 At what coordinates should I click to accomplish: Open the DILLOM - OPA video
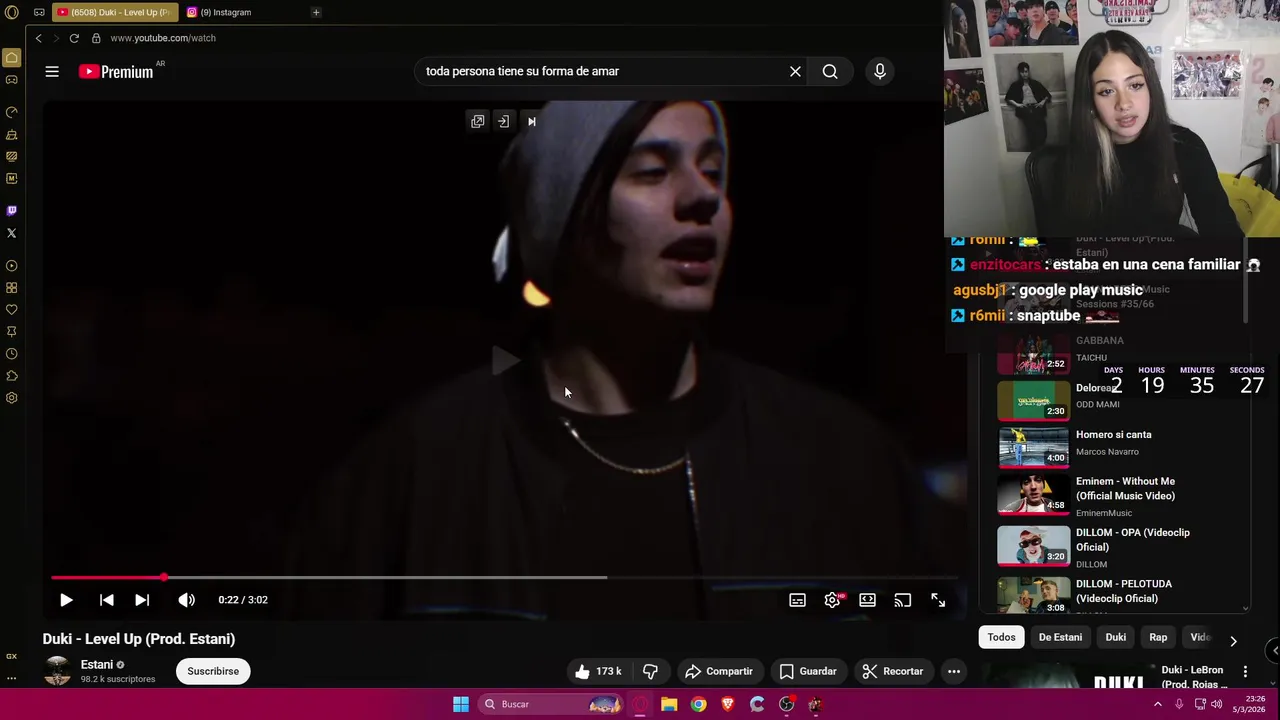pos(1132,540)
